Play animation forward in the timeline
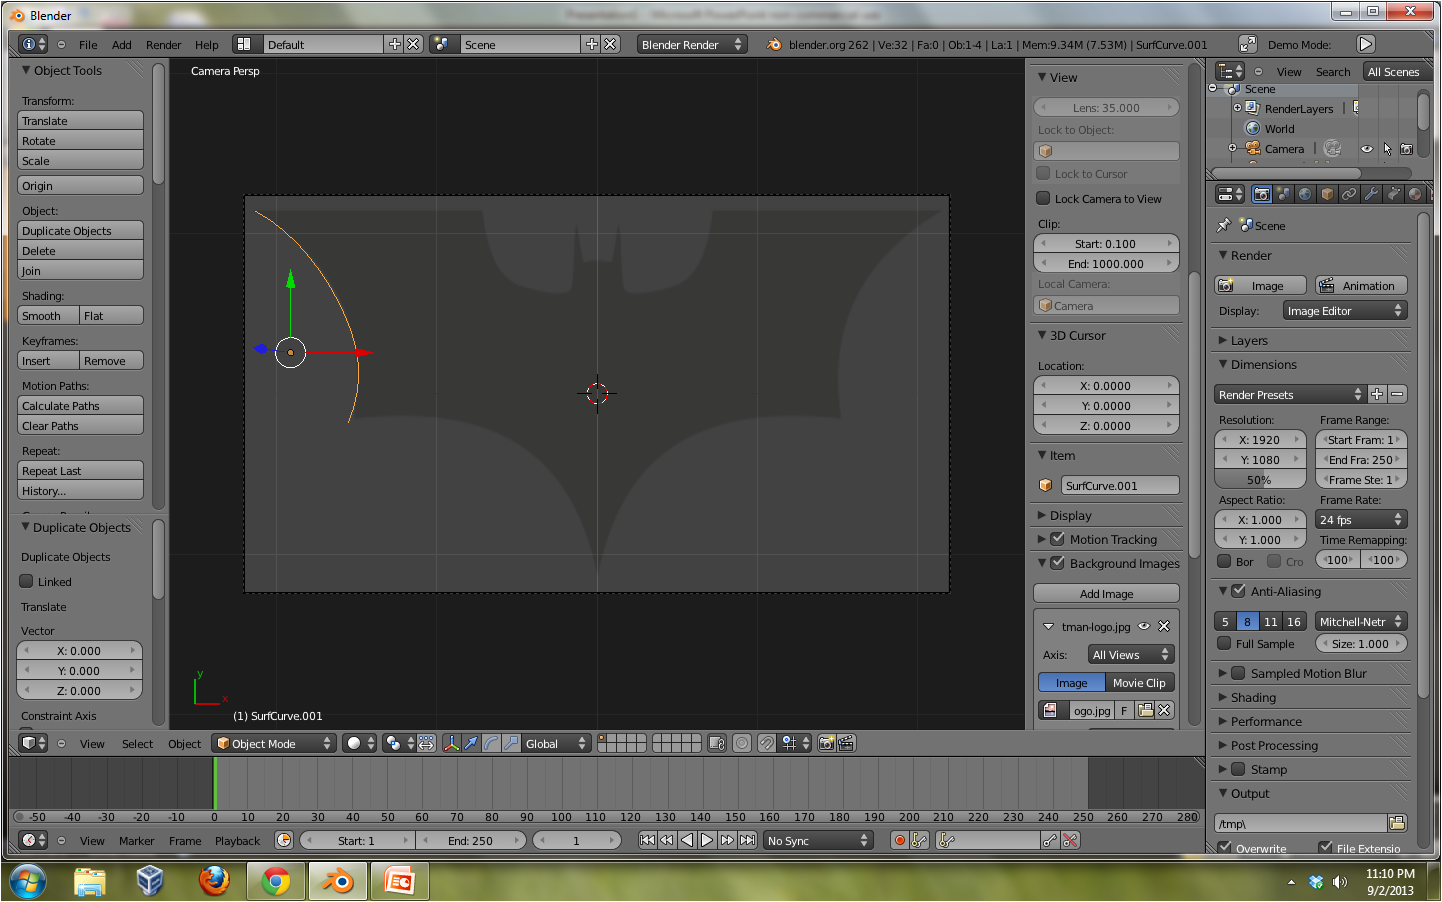The height and width of the screenshot is (902, 1442). point(707,840)
